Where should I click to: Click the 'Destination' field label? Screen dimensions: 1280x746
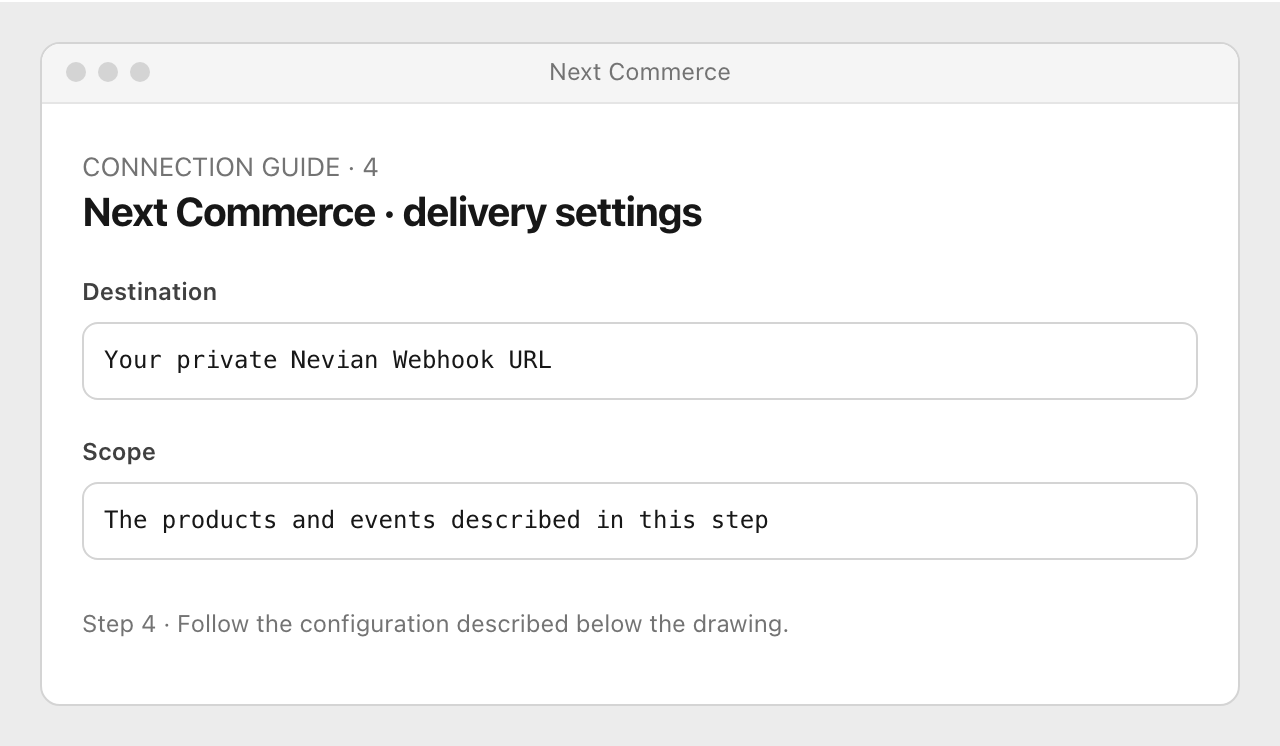point(150,292)
